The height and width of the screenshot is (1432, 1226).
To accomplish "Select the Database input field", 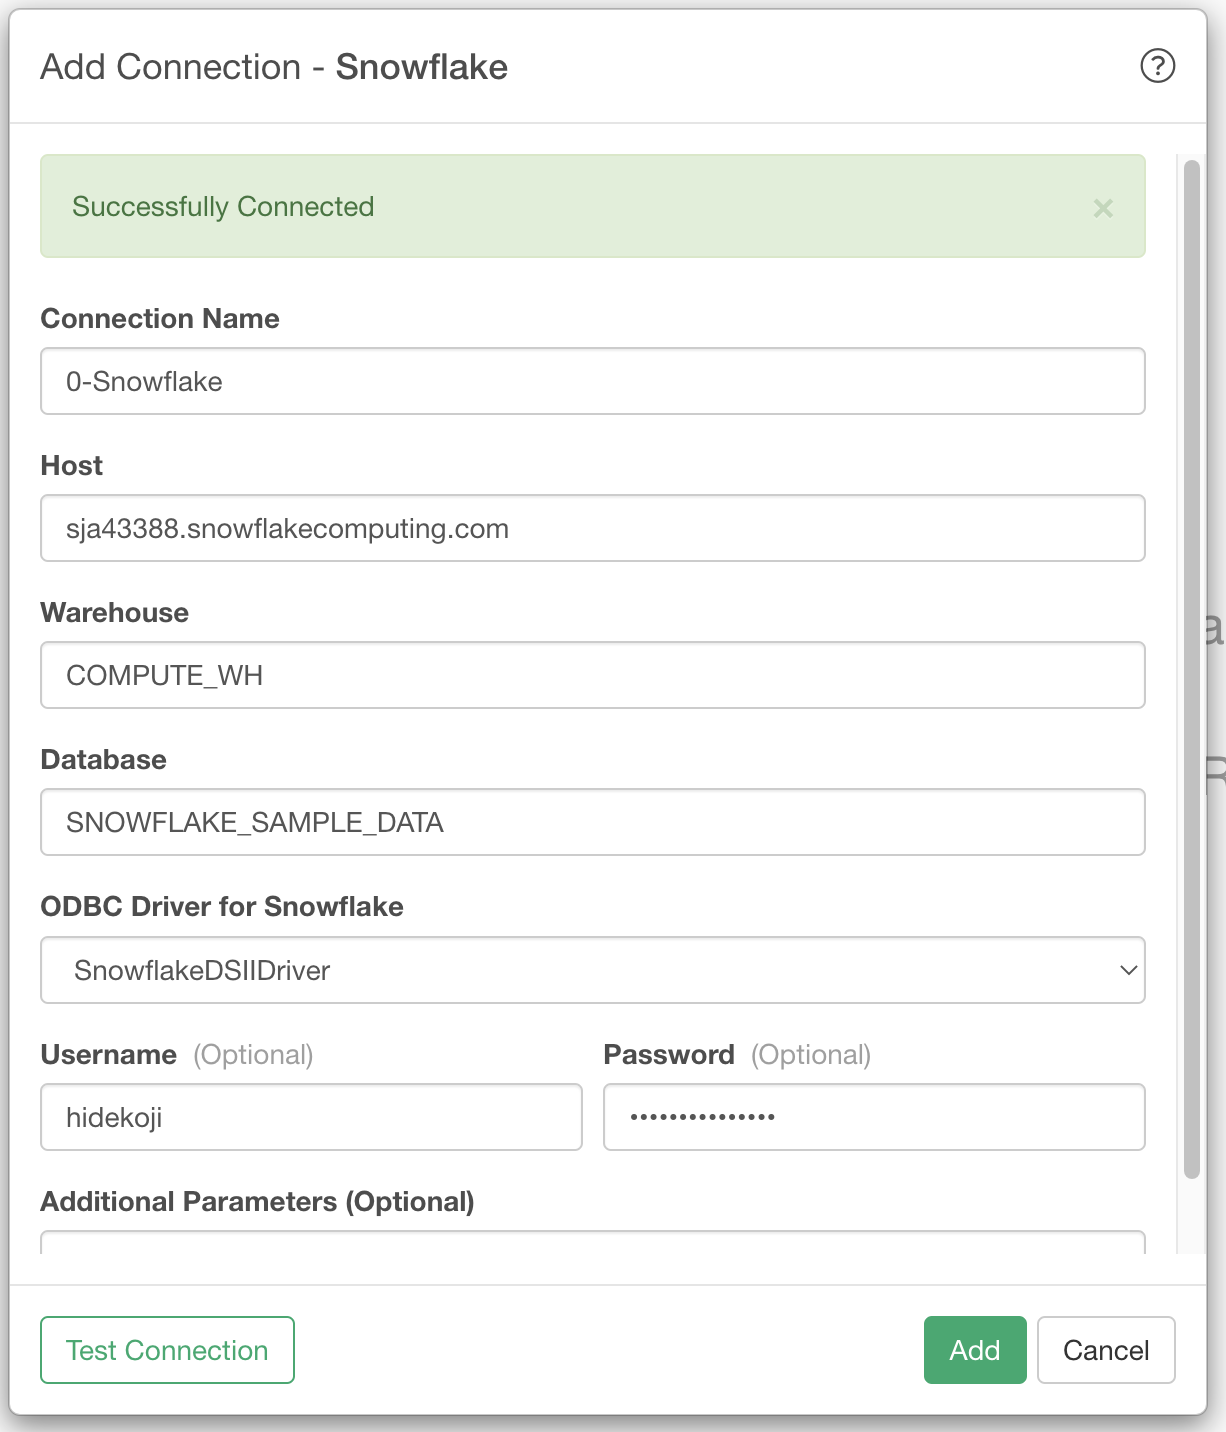I will 592,822.
